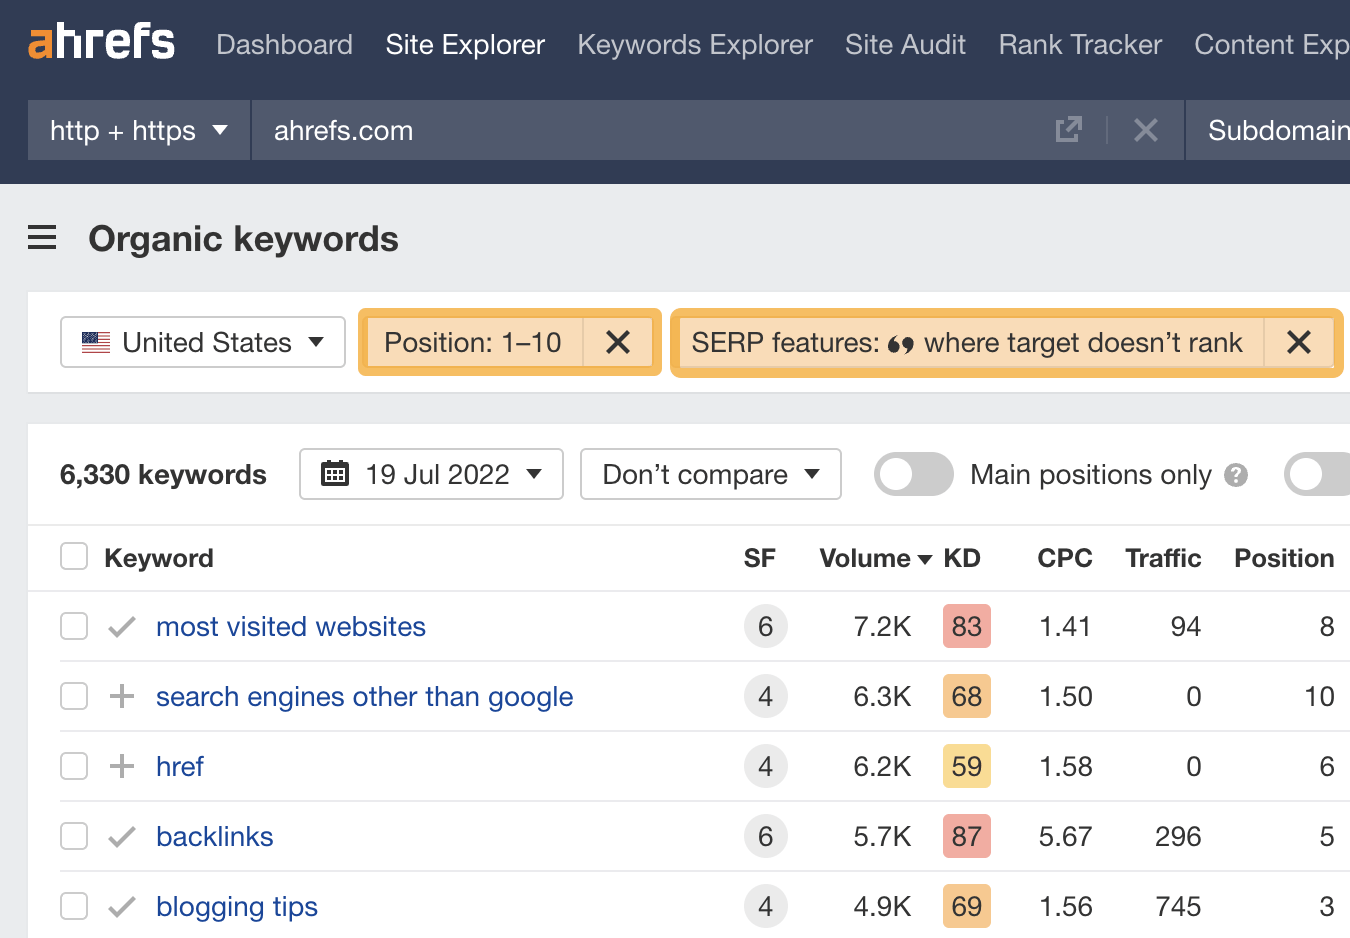Image resolution: width=1350 pixels, height=938 pixels.
Task: Click the calendar icon on the date selector
Action: [334, 474]
